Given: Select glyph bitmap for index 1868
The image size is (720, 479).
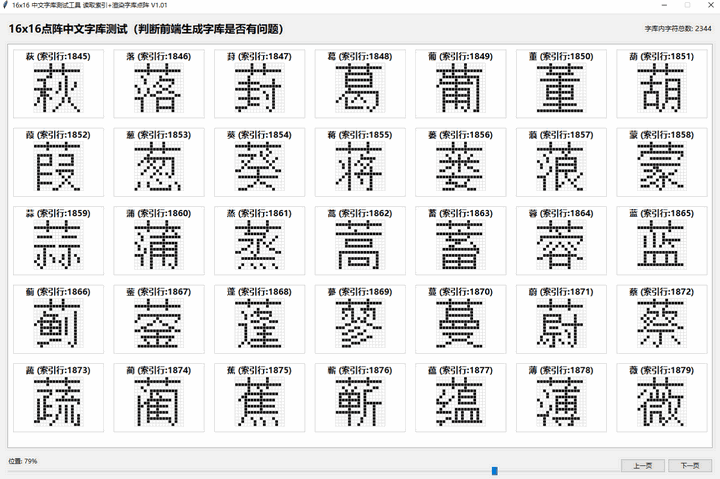Looking at the screenshot, I should (259, 324).
